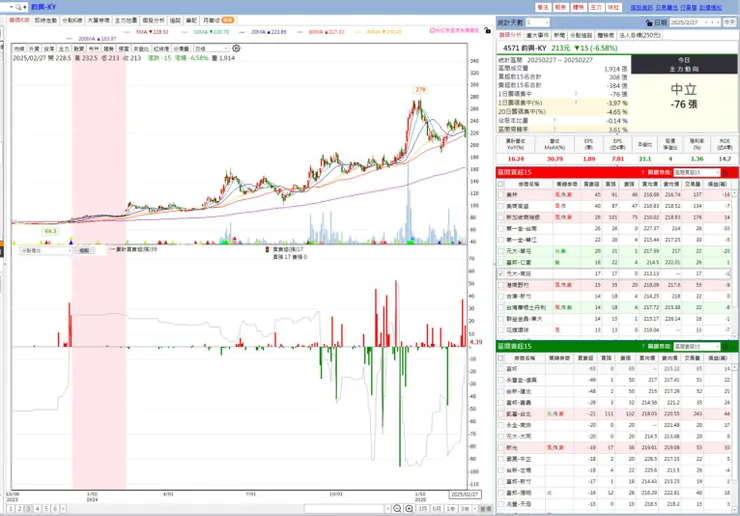Viewport: 740px width, 516px height.
Task: Switch to 分點K線 tab
Action: pyautogui.click(x=72, y=20)
